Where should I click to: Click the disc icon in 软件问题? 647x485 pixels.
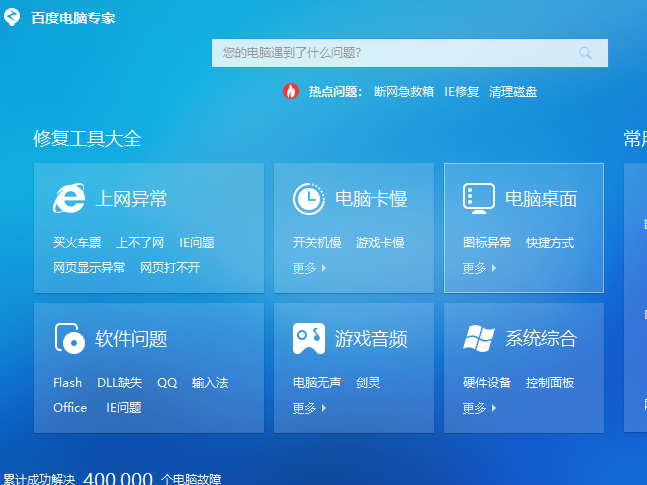69,338
